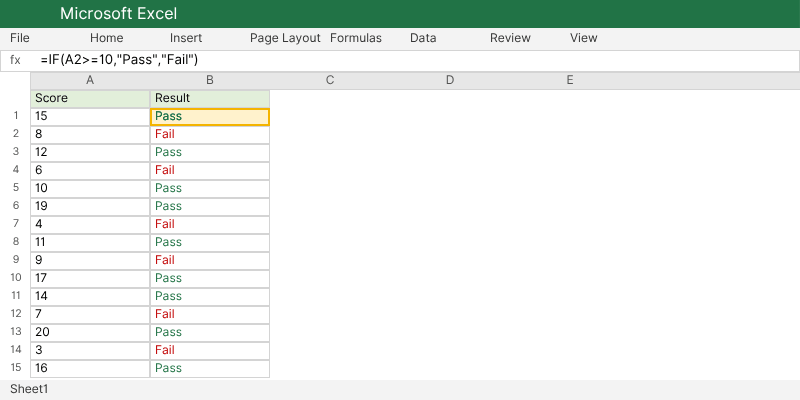Select column header E

pos(569,80)
